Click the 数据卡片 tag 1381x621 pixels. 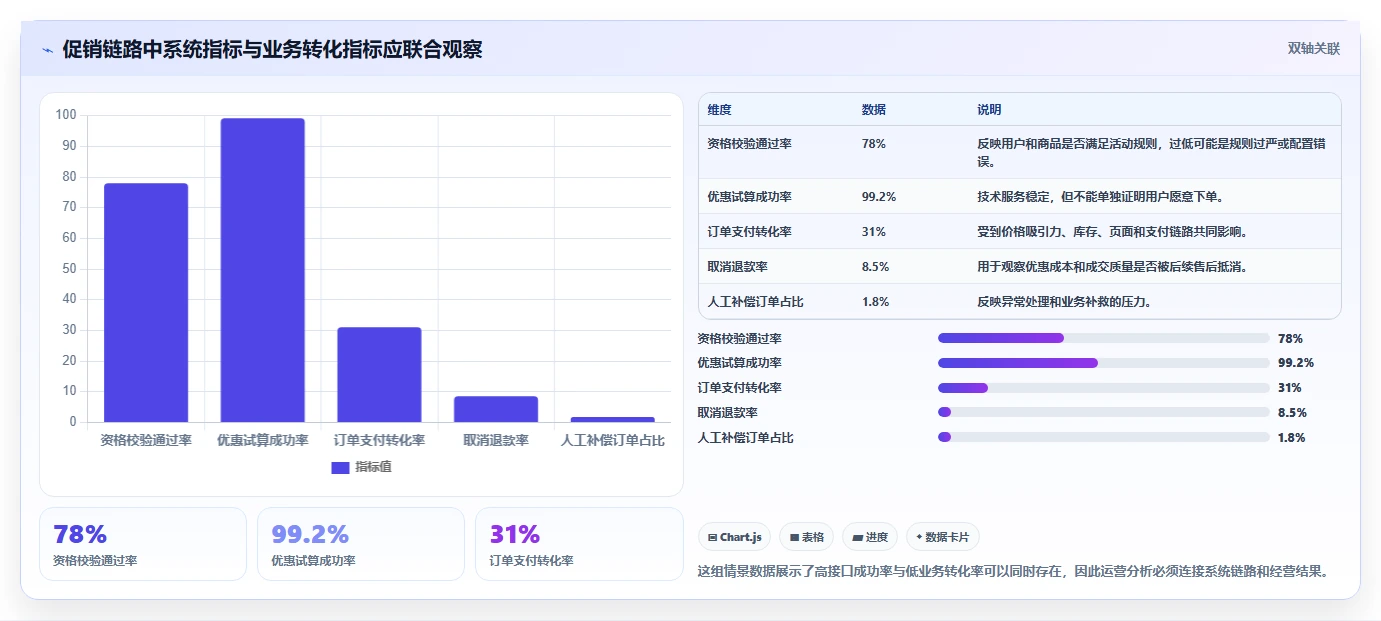943,537
